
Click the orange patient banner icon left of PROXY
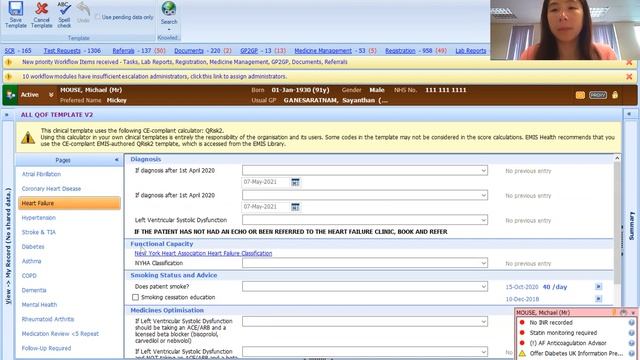580,95
